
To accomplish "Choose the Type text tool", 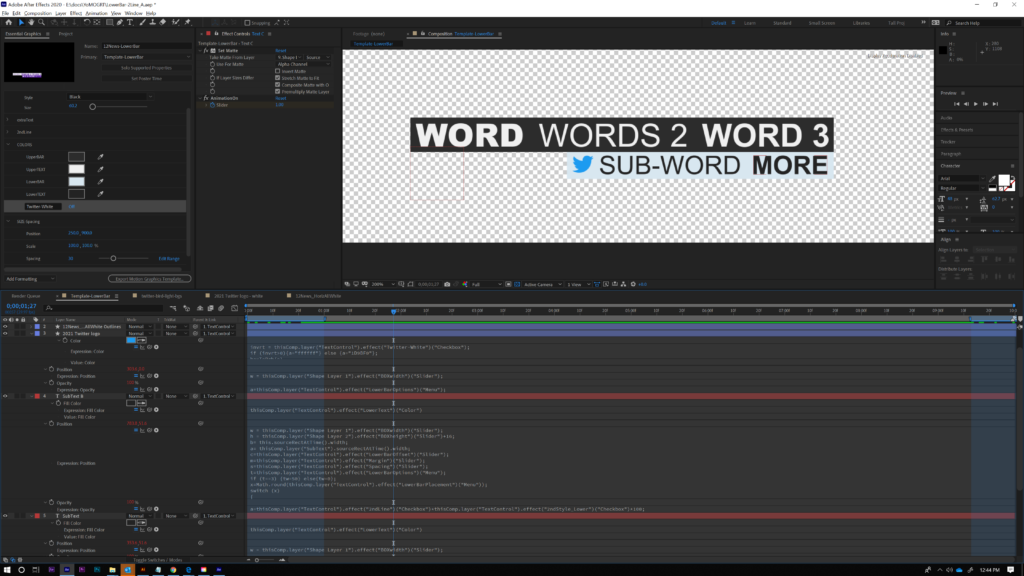I will [131, 22].
